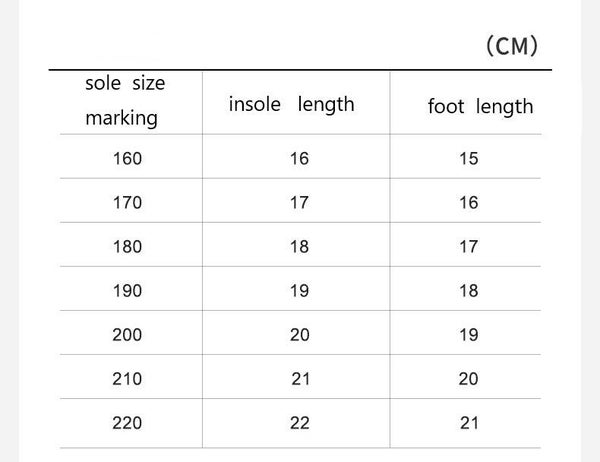Select foot length 19 in the 200 row
This screenshot has width=600, height=462.
click(x=469, y=334)
